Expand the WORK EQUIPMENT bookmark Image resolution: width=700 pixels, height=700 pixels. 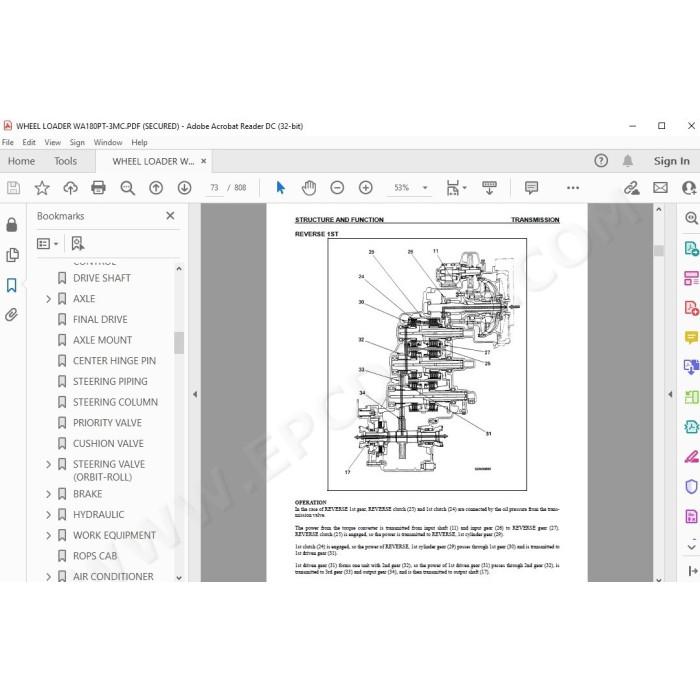(48, 535)
